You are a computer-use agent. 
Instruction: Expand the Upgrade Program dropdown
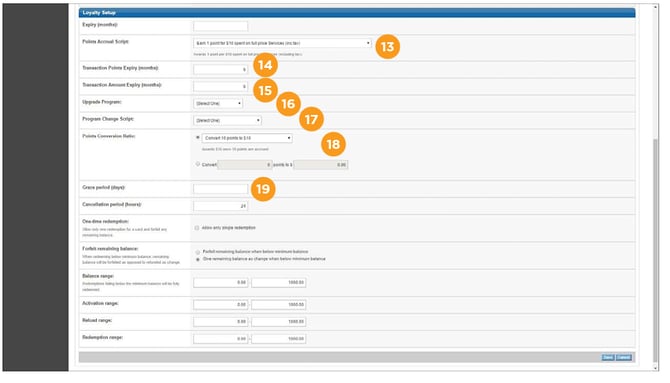pos(218,103)
